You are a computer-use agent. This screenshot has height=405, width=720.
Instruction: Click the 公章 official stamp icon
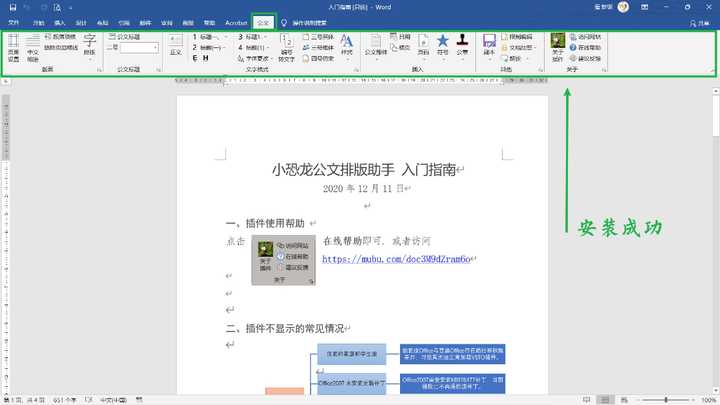462,45
